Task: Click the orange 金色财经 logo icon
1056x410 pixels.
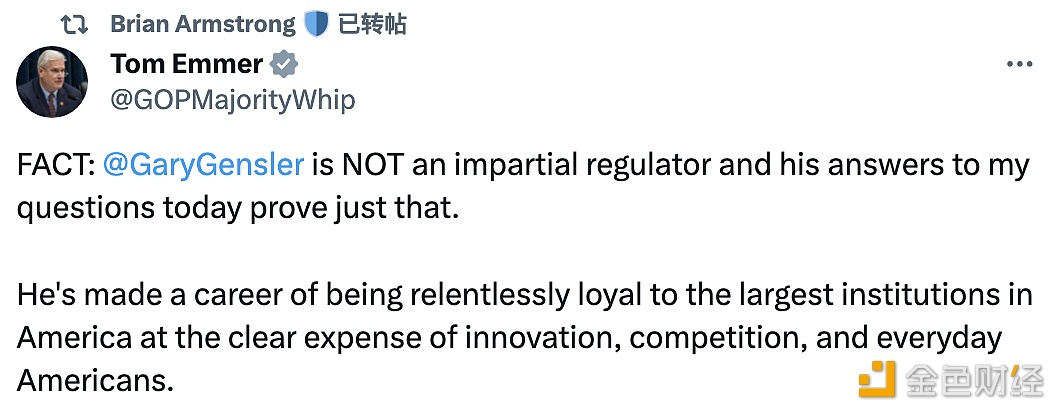Action: point(877,379)
